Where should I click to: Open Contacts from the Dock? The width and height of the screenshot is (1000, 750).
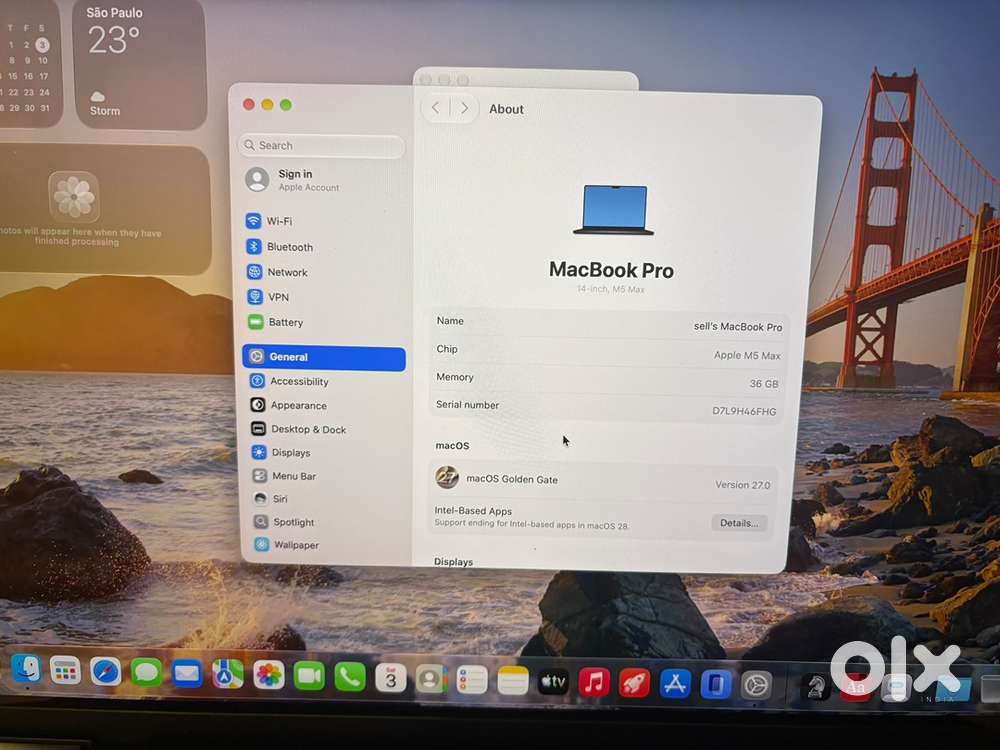431,680
